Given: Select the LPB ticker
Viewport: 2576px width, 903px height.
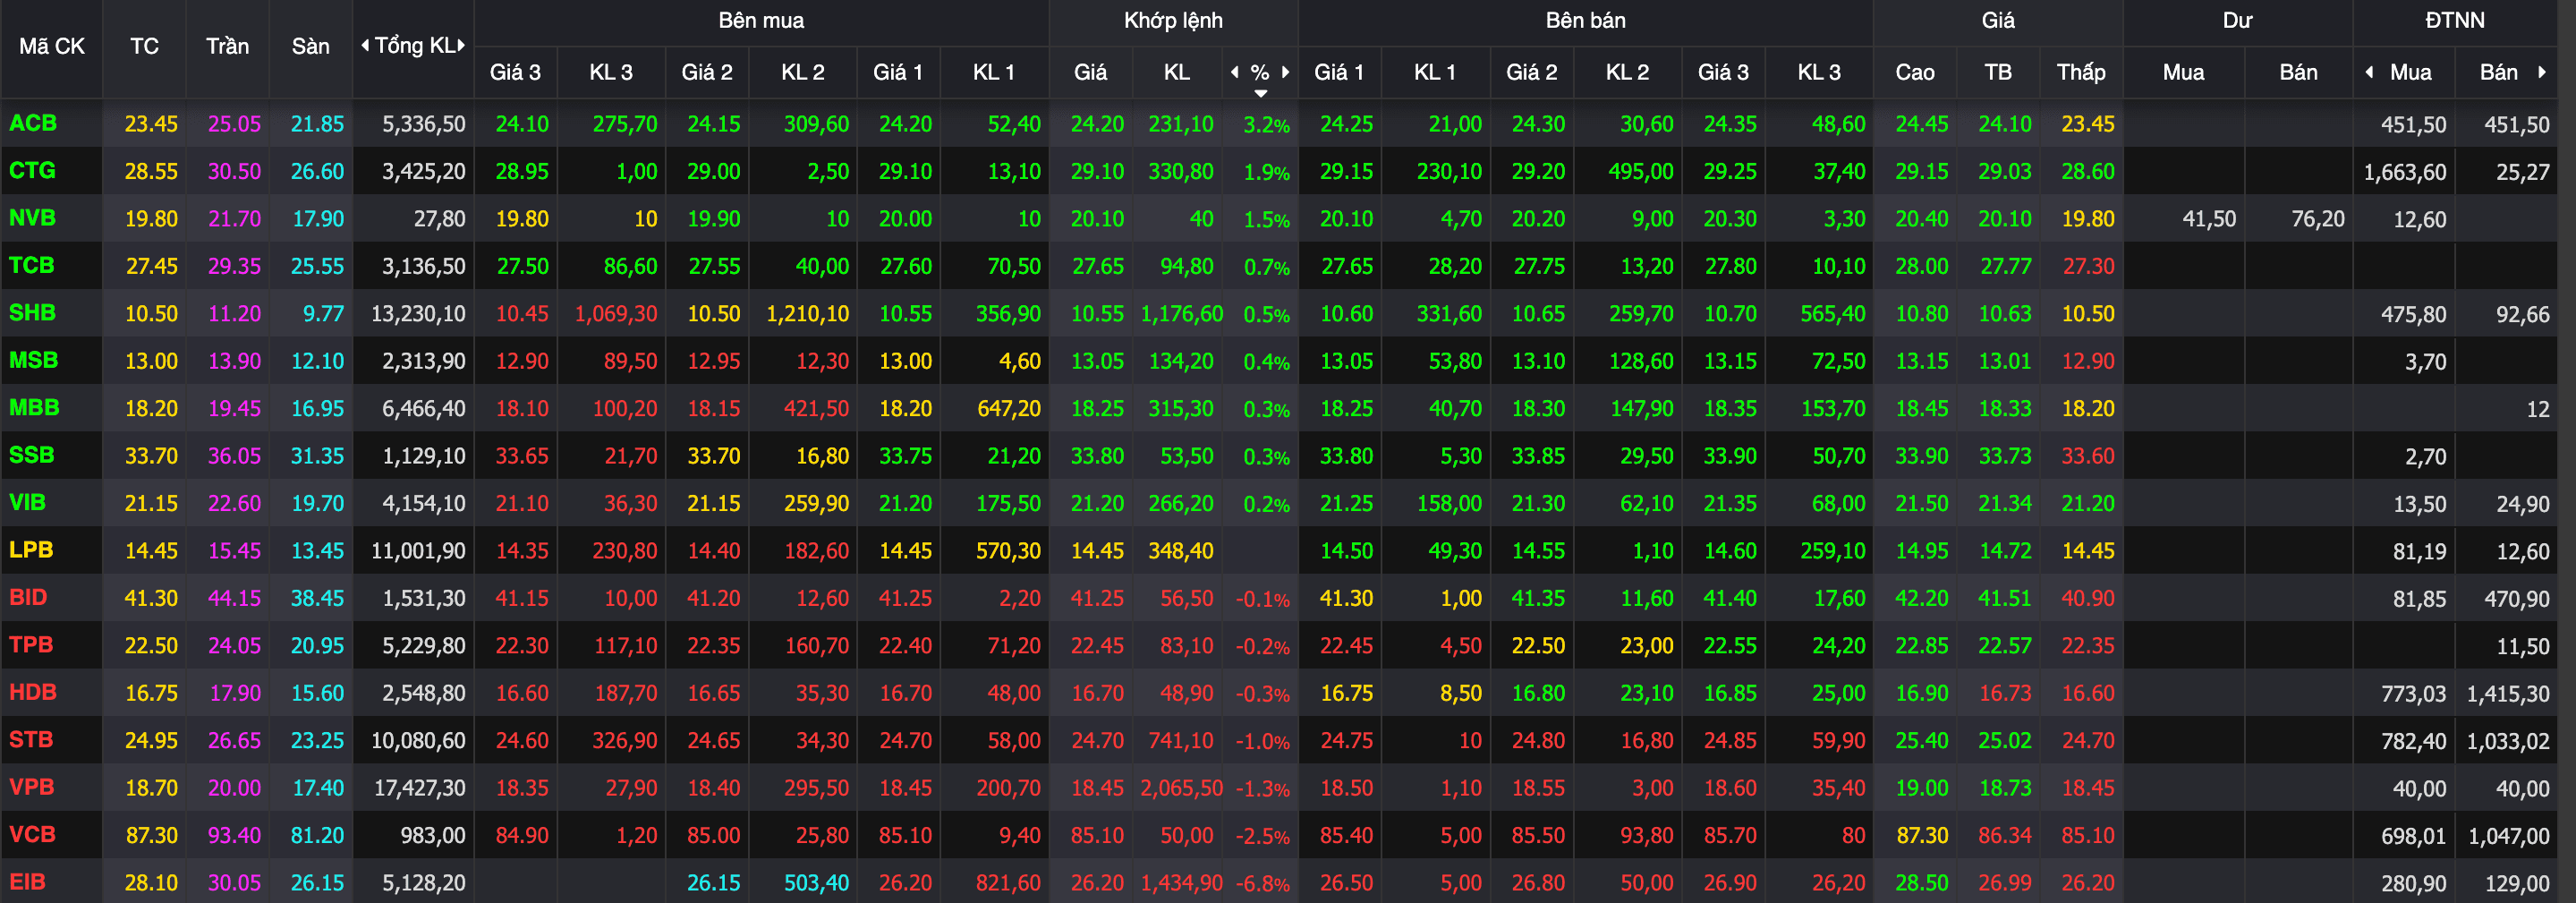Looking at the screenshot, I should (x=31, y=550).
